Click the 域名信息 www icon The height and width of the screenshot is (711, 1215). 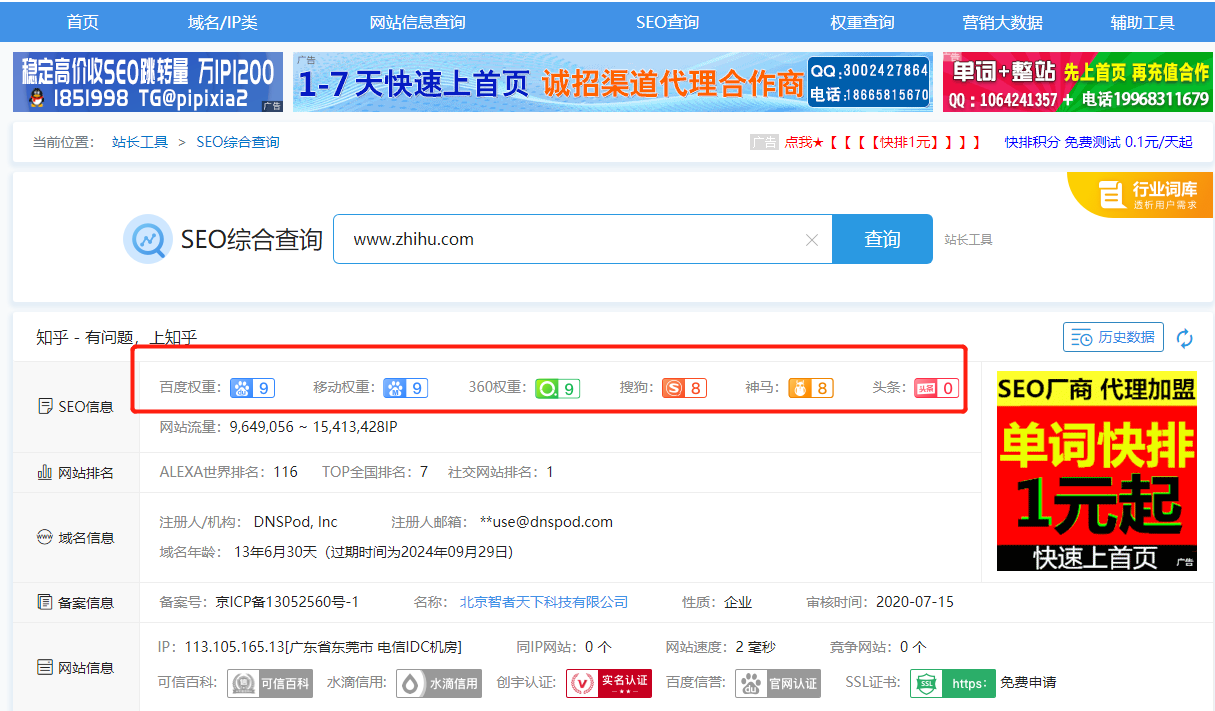point(45,537)
